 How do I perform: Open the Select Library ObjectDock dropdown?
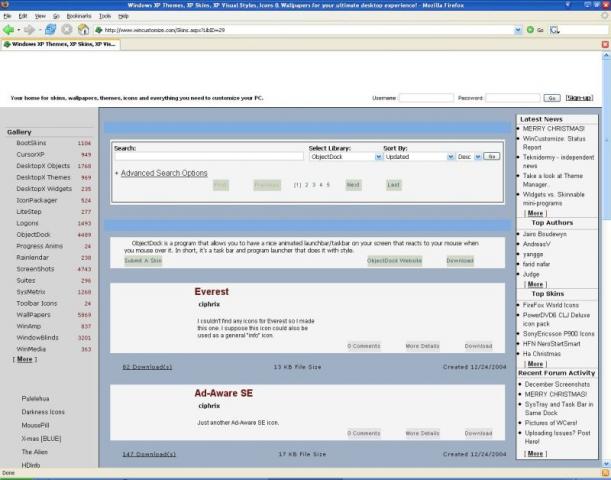coord(378,157)
